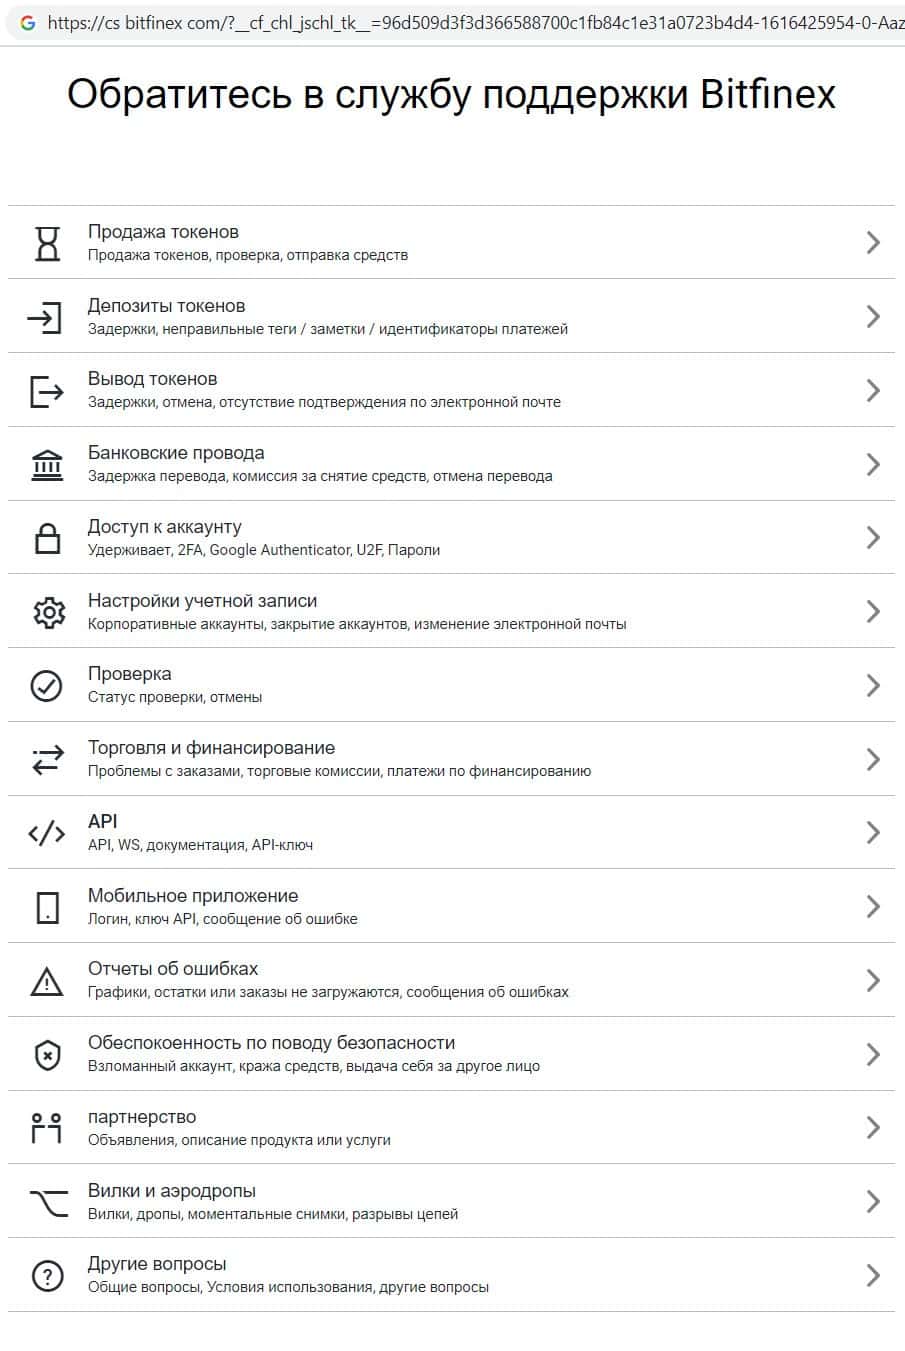Select the Торговля и финансирование category
The width and height of the screenshot is (905, 1351).
[211, 748]
